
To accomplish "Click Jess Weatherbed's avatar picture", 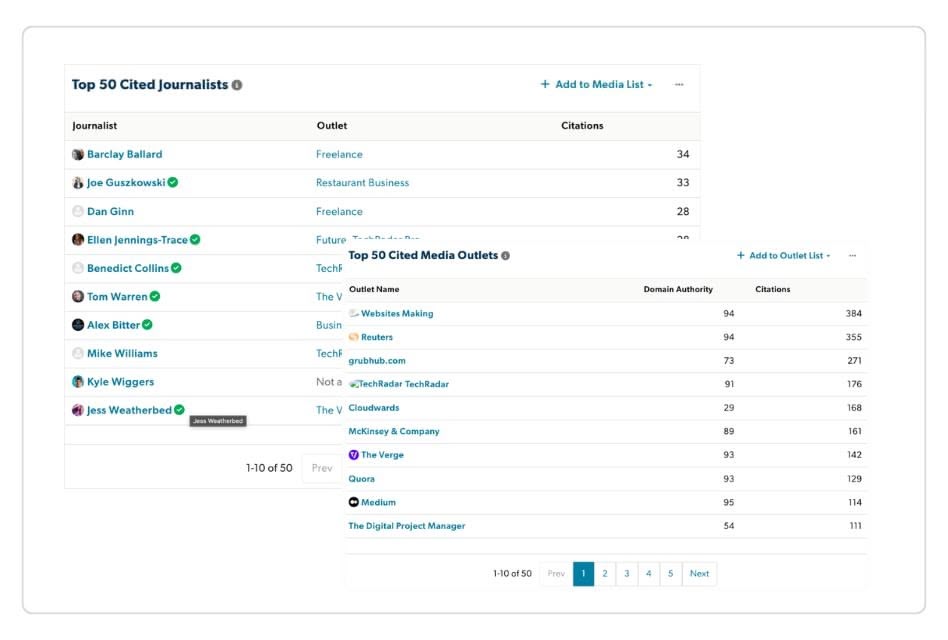I will (x=78, y=410).
